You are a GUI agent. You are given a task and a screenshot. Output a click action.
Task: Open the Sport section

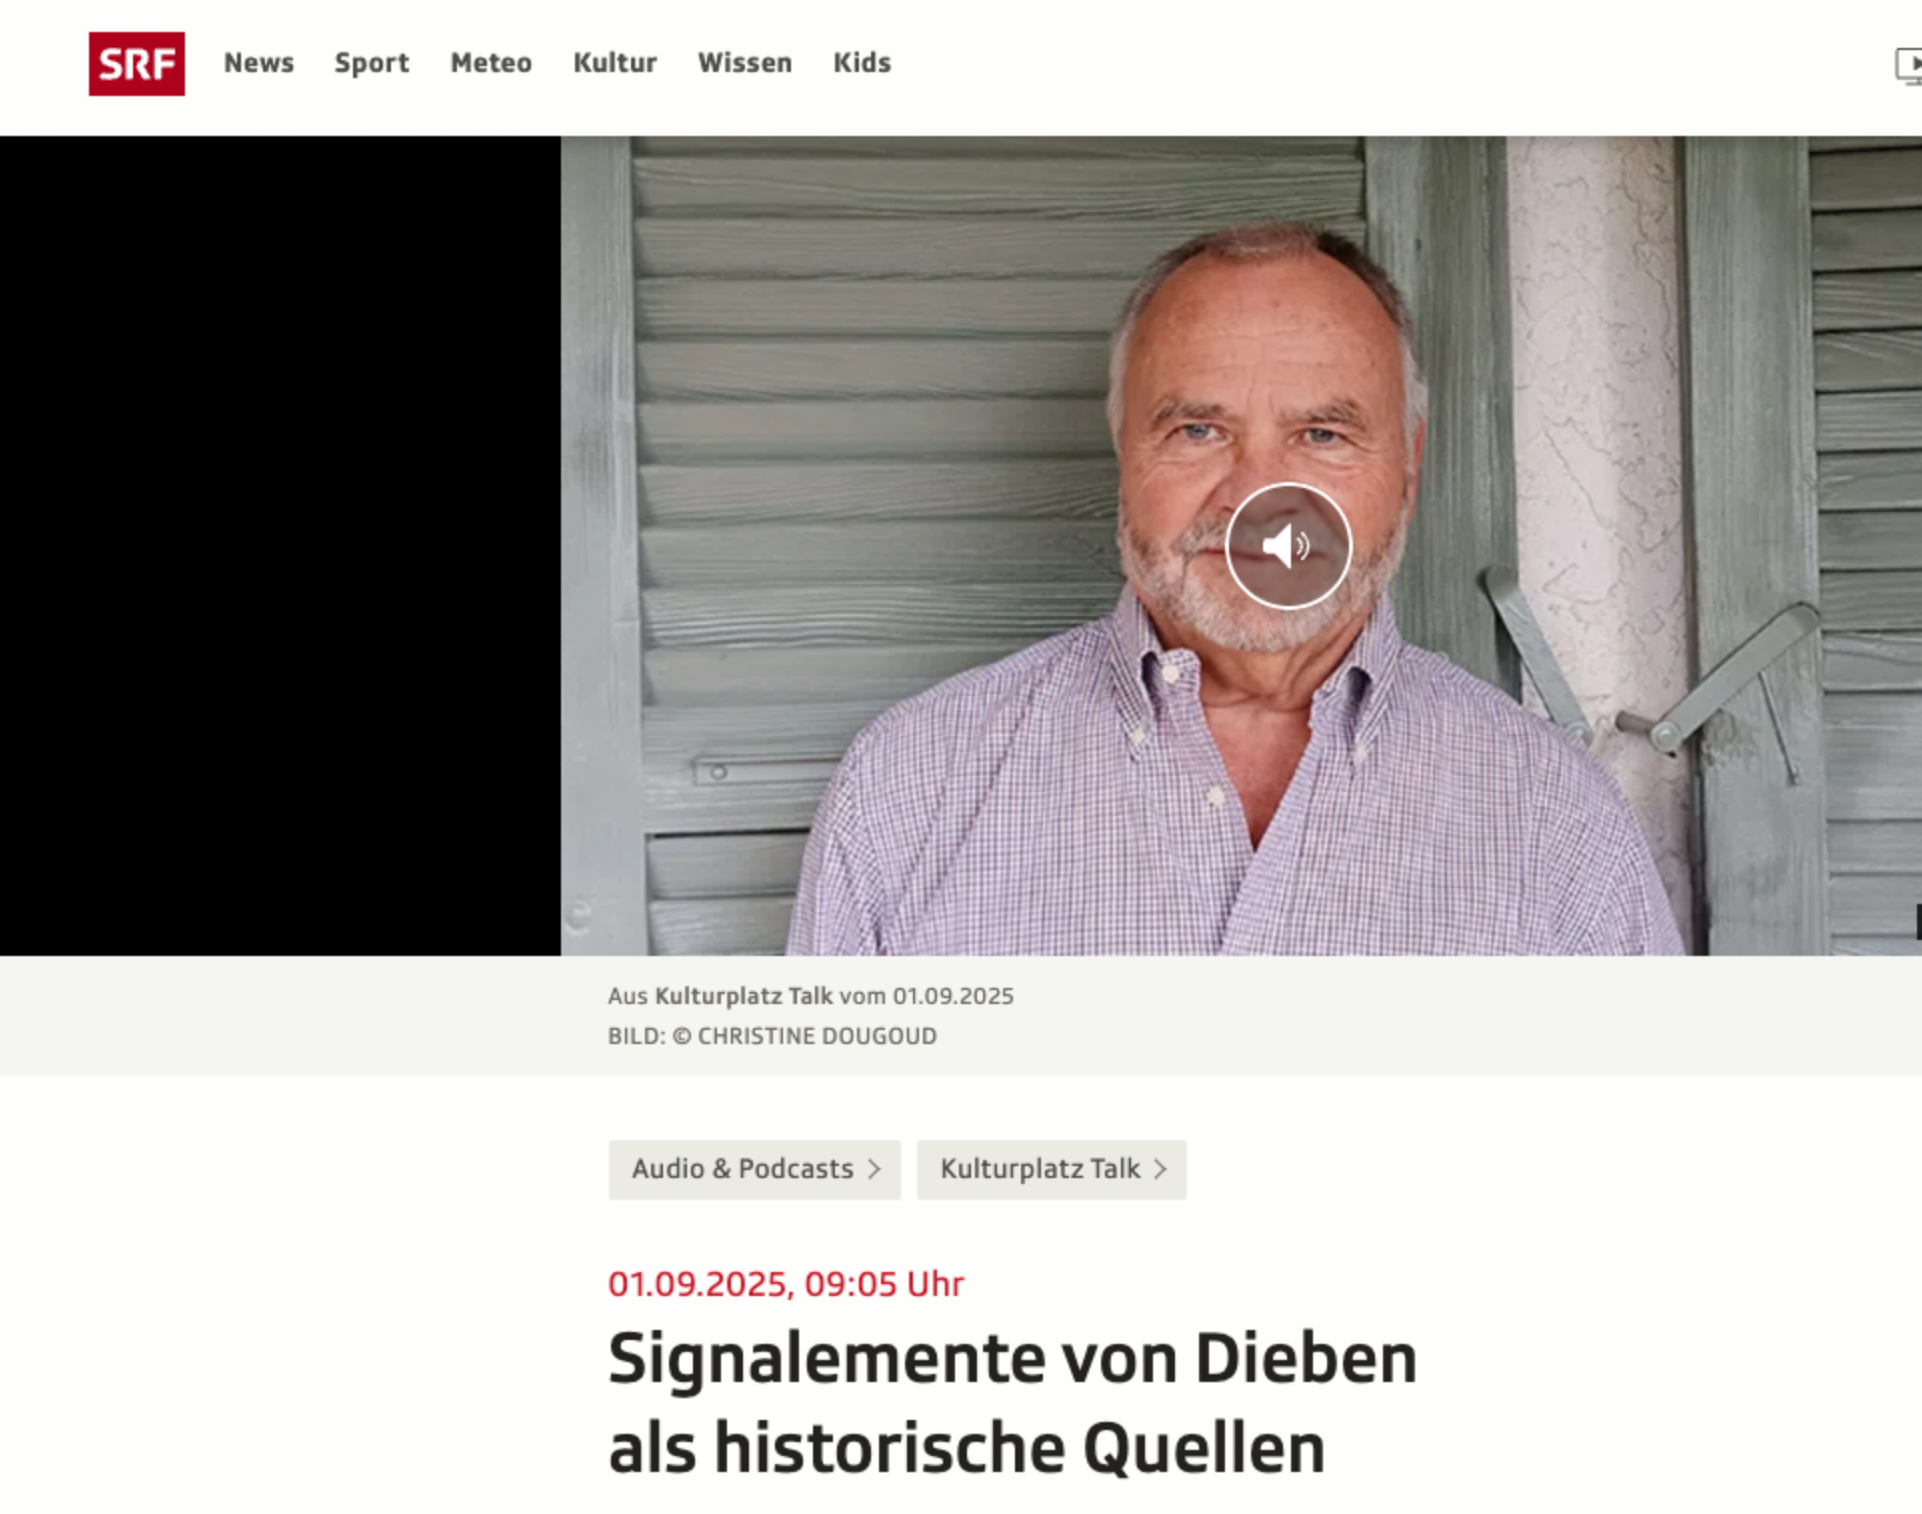(x=372, y=63)
